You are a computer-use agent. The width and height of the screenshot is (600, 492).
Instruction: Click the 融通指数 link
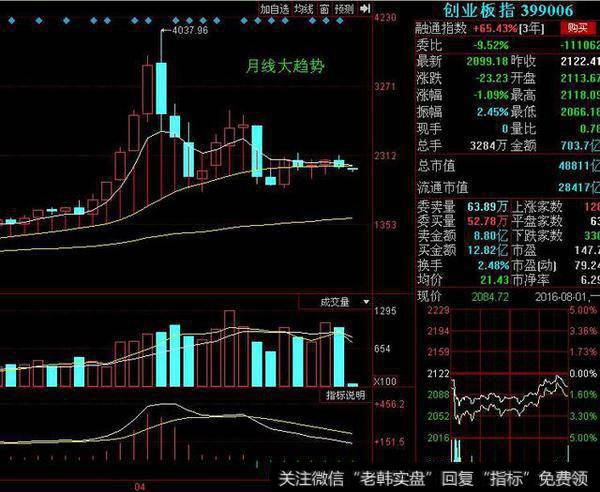click(441, 28)
